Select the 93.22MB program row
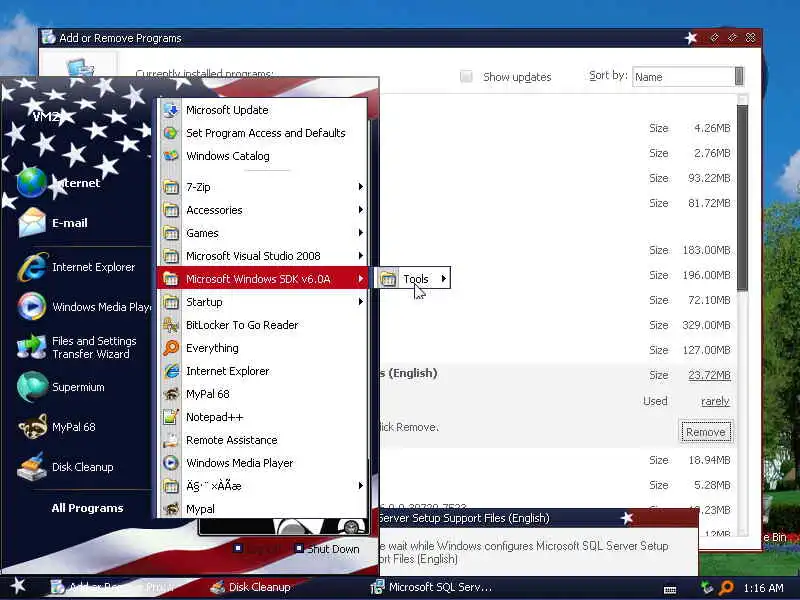 pyautogui.click(x=558, y=178)
